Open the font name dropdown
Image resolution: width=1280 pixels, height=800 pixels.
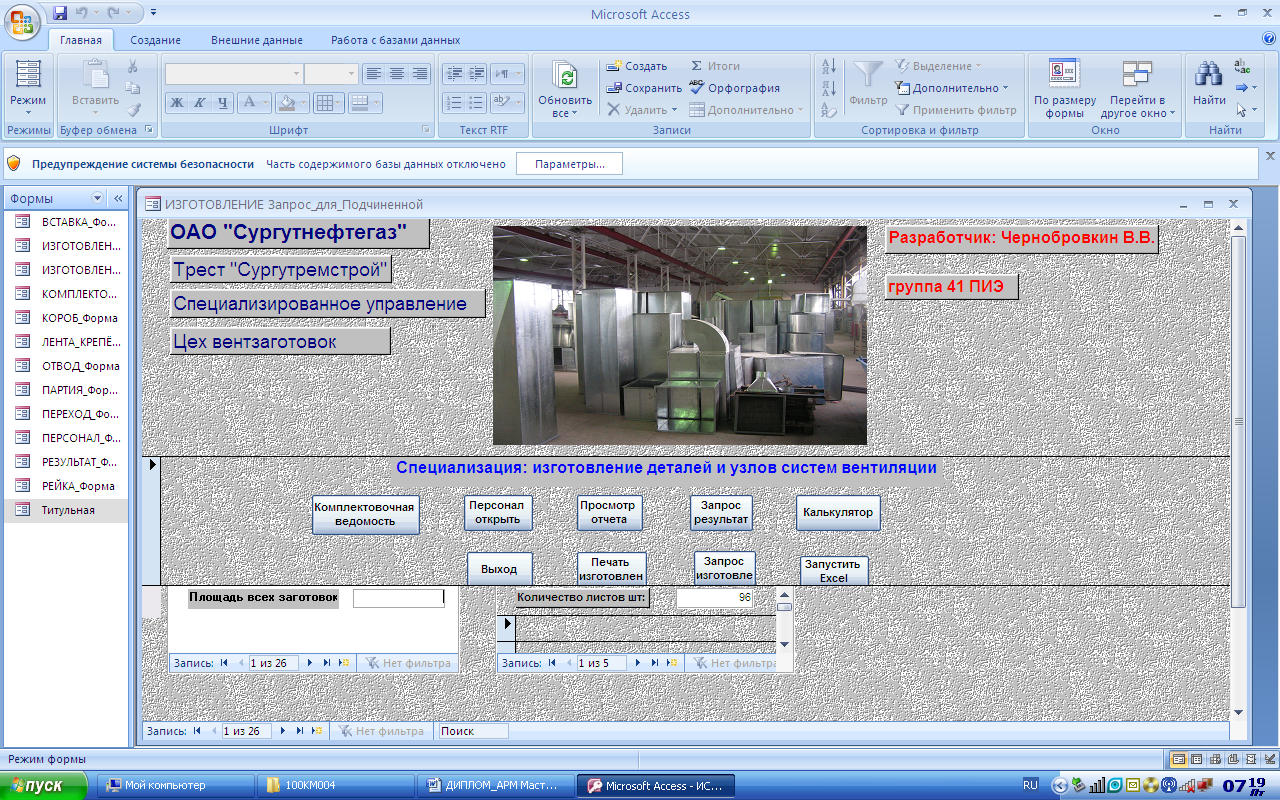pyautogui.click(x=297, y=74)
